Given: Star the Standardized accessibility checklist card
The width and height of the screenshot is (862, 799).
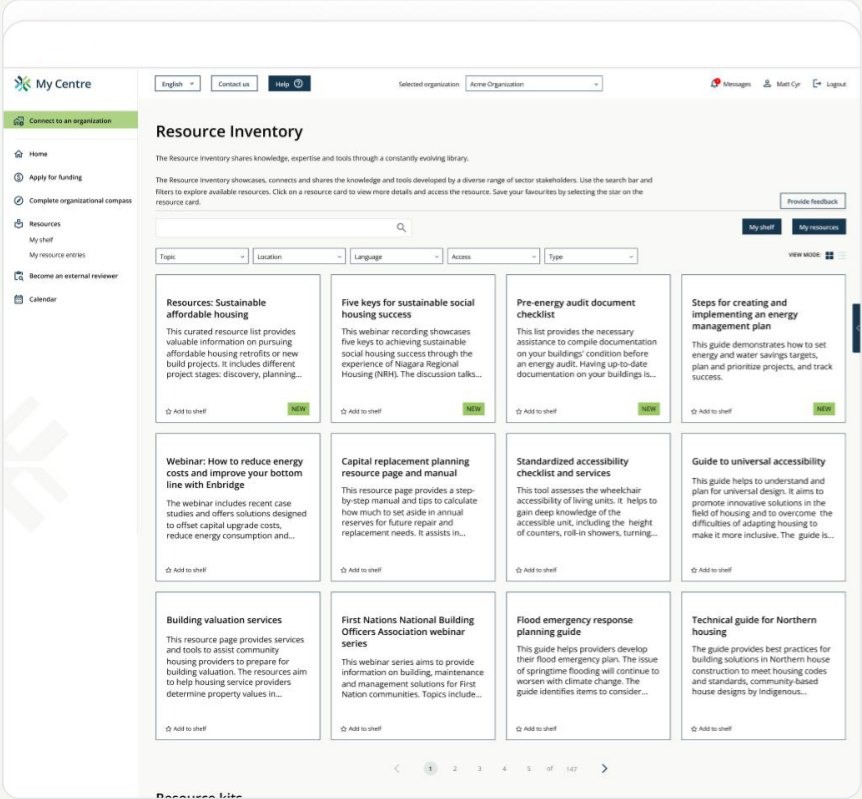Looking at the screenshot, I should (x=519, y=570).
